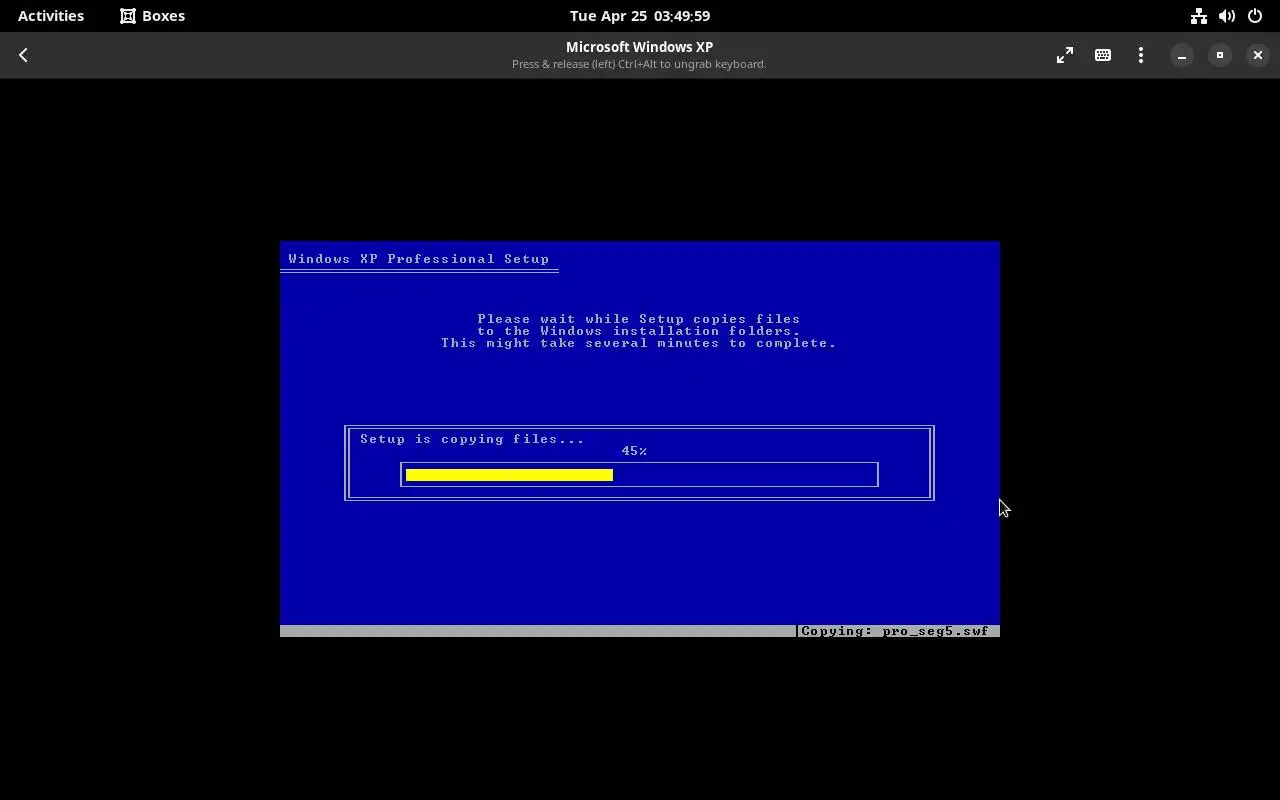Image resolution: width=1280 pixels, height=800 pixels.
Task: Click the "Microsoft Windows XP" window title
Action: point(639,47)
